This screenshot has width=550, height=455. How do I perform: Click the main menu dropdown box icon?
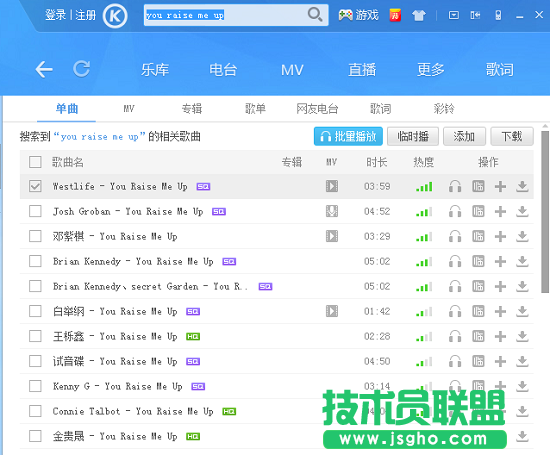click(454, 15)
